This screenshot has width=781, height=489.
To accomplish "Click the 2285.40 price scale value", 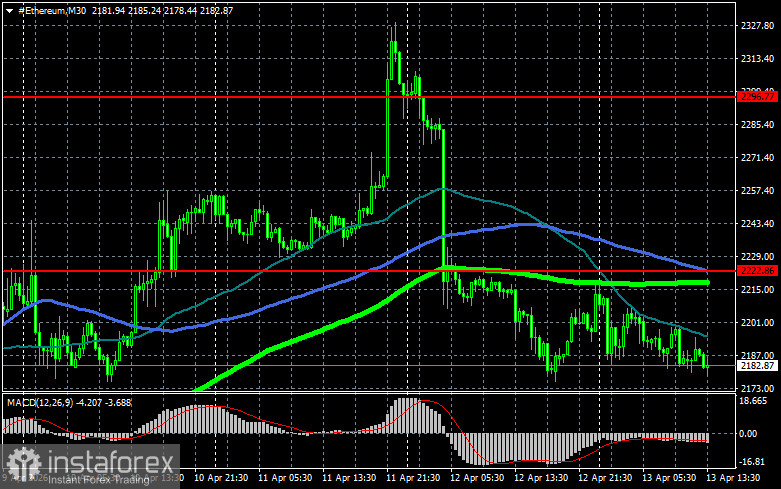I will [757, 124].
